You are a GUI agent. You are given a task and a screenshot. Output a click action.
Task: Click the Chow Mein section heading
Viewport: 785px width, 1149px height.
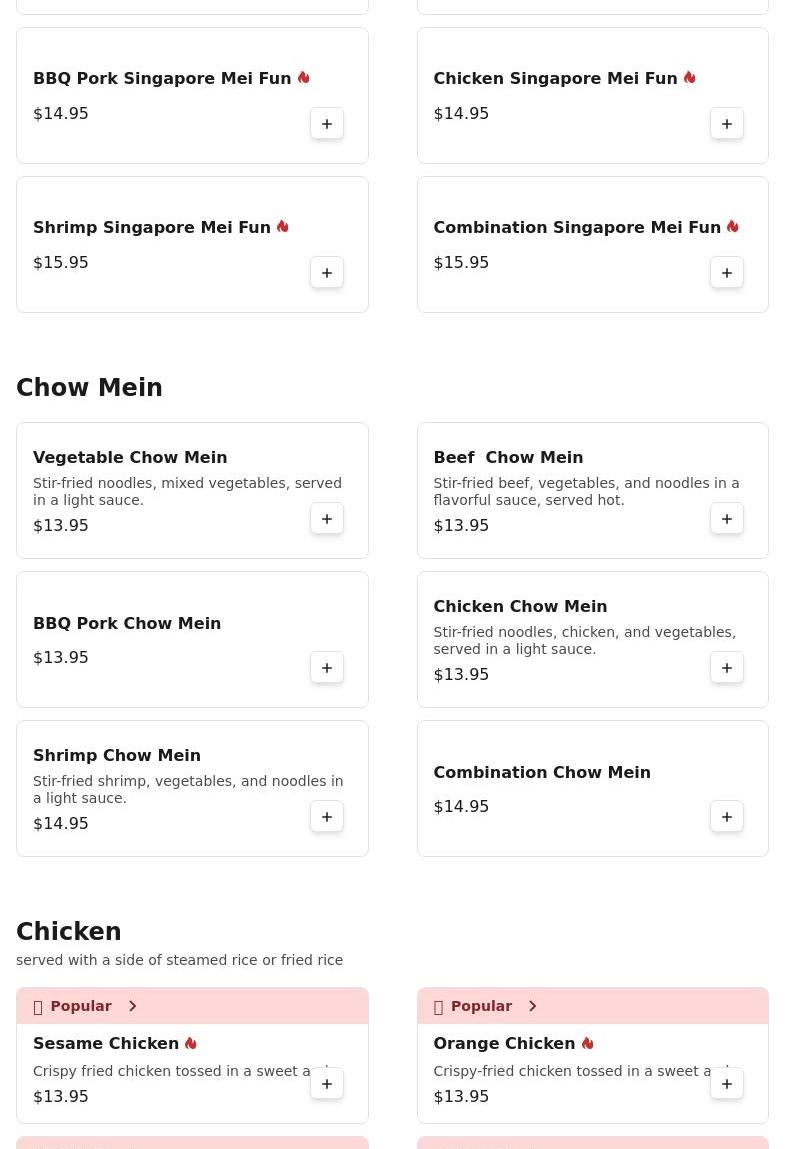click(89, 387)
